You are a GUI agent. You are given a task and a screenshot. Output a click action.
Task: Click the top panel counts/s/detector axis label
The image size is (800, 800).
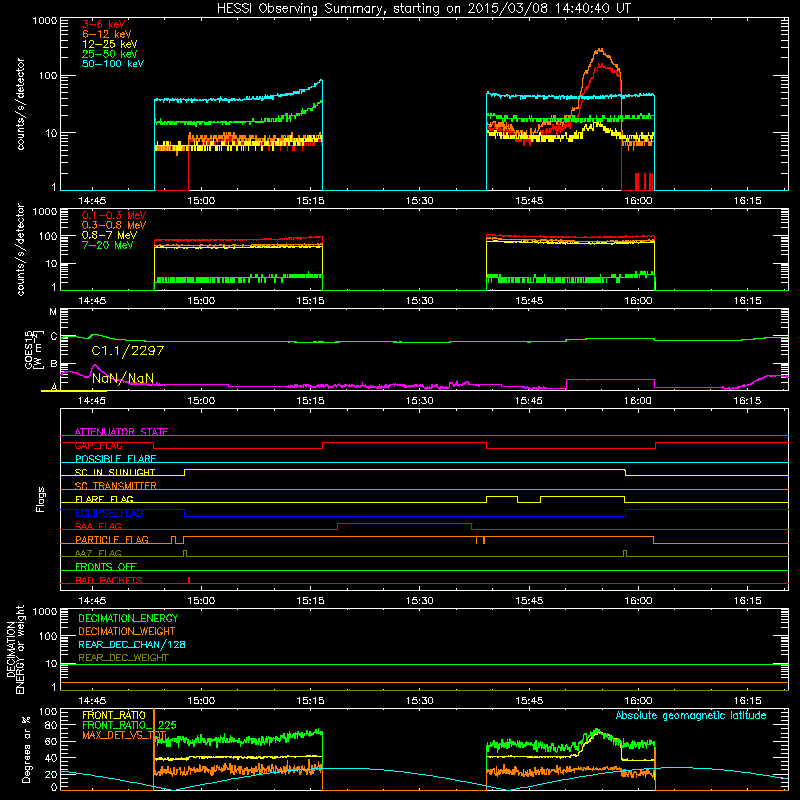[20, 104]
